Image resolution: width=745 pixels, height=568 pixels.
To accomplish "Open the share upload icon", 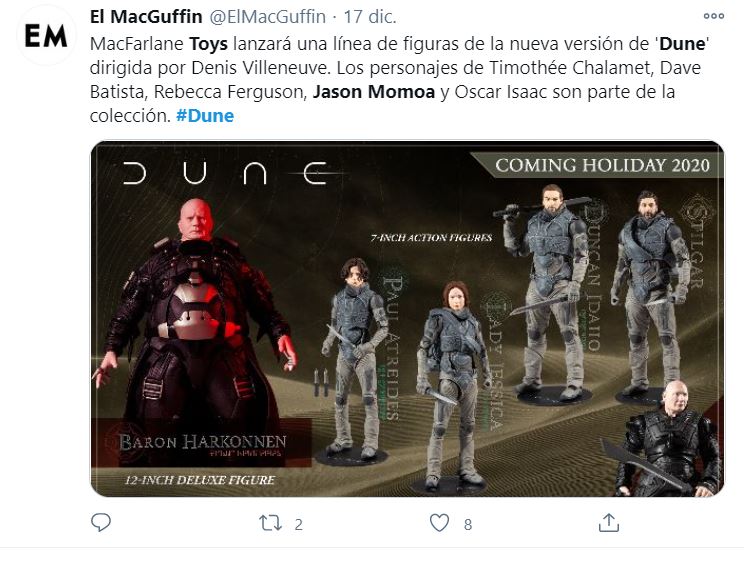I will (609, 522).
